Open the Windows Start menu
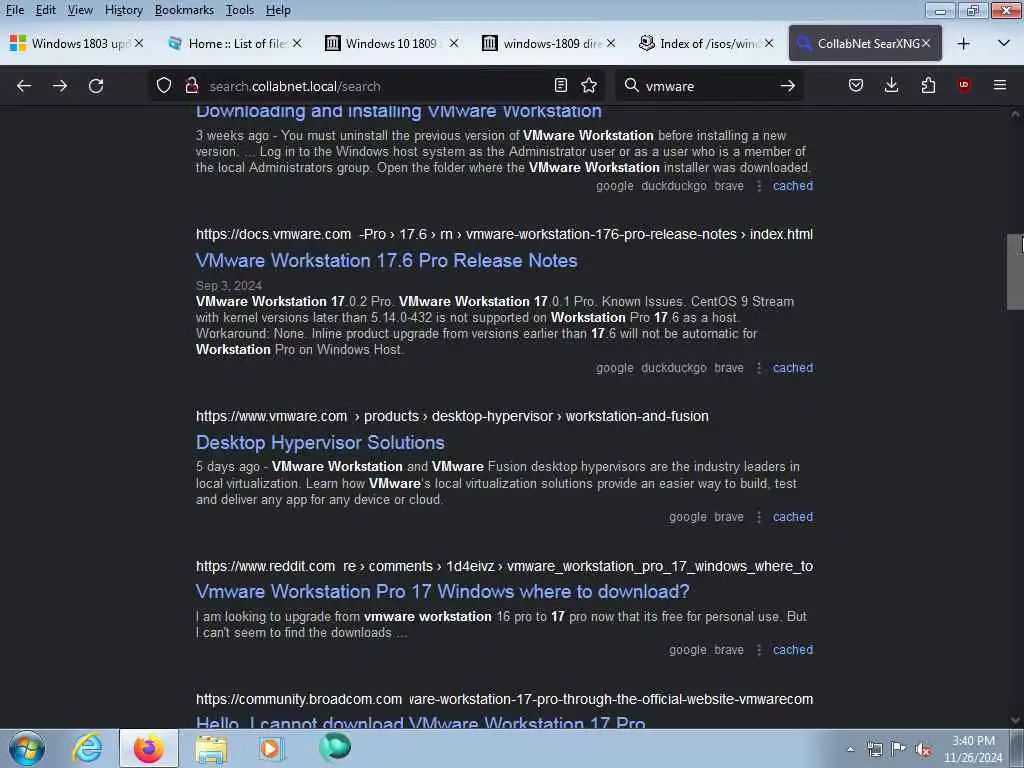Screen dimensions: 1024x768 click(x=27, y=748)
